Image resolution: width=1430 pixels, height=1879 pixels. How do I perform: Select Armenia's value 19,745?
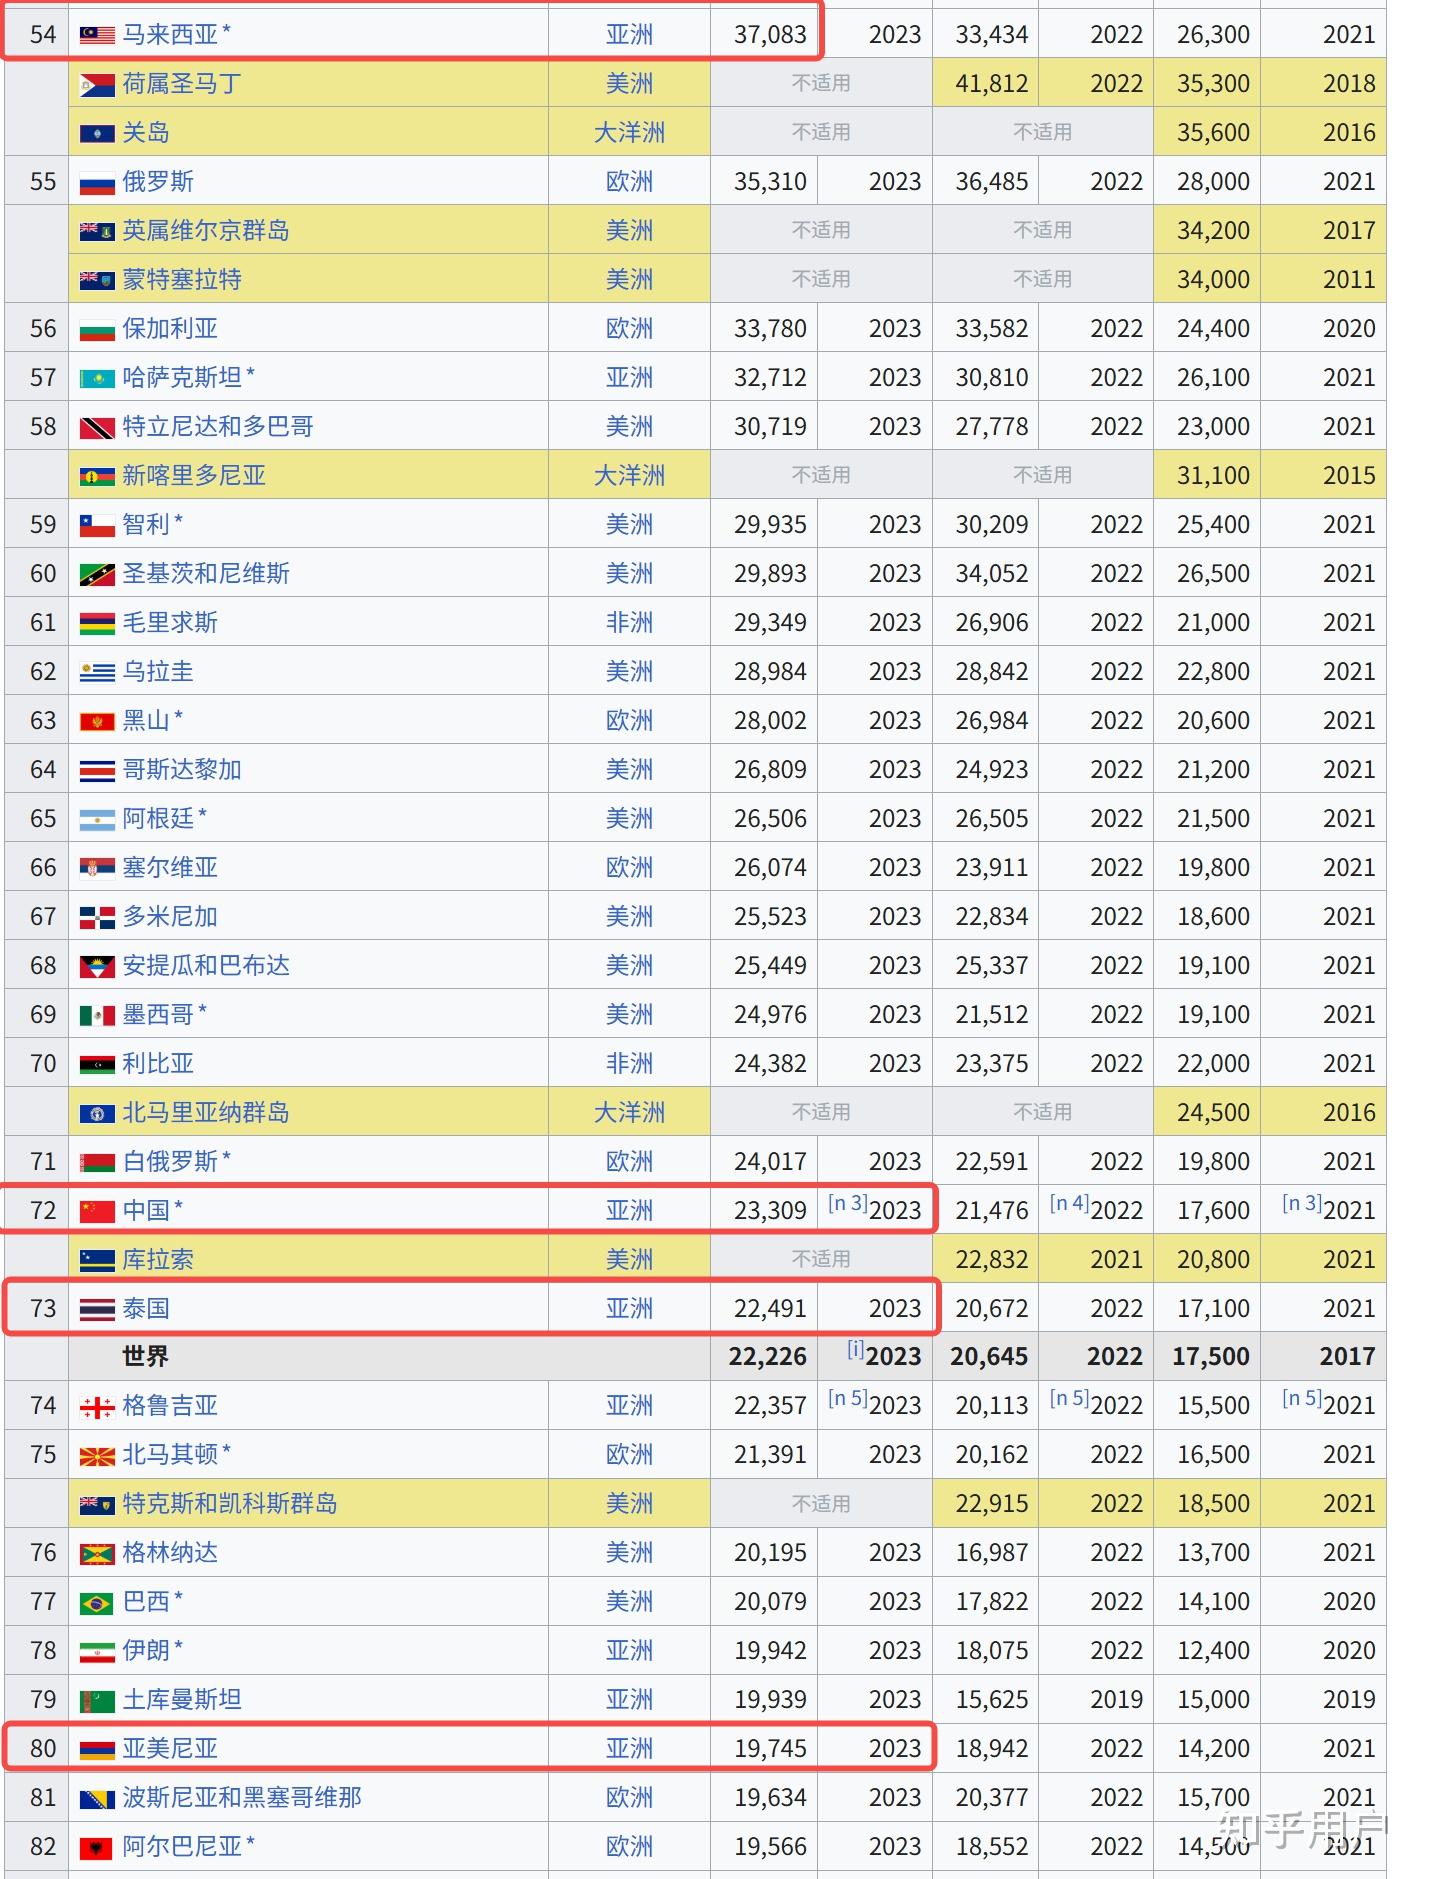(770, 1749)
